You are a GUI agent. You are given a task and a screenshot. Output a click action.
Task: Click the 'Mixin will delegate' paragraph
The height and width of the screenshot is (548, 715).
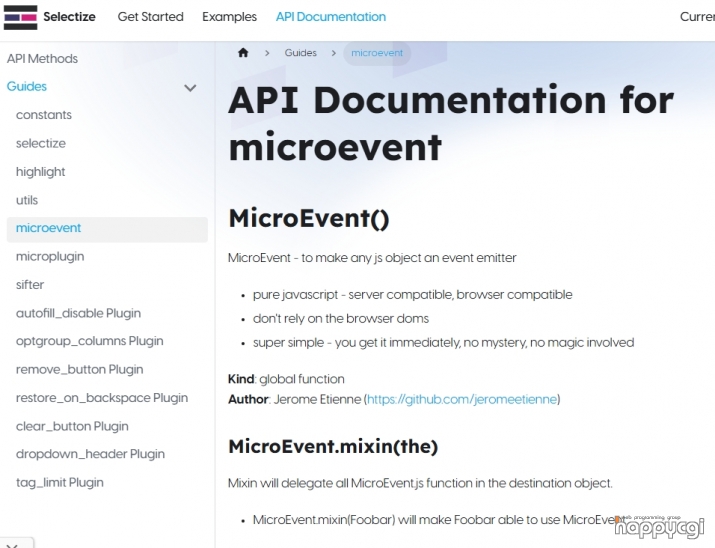420,483
